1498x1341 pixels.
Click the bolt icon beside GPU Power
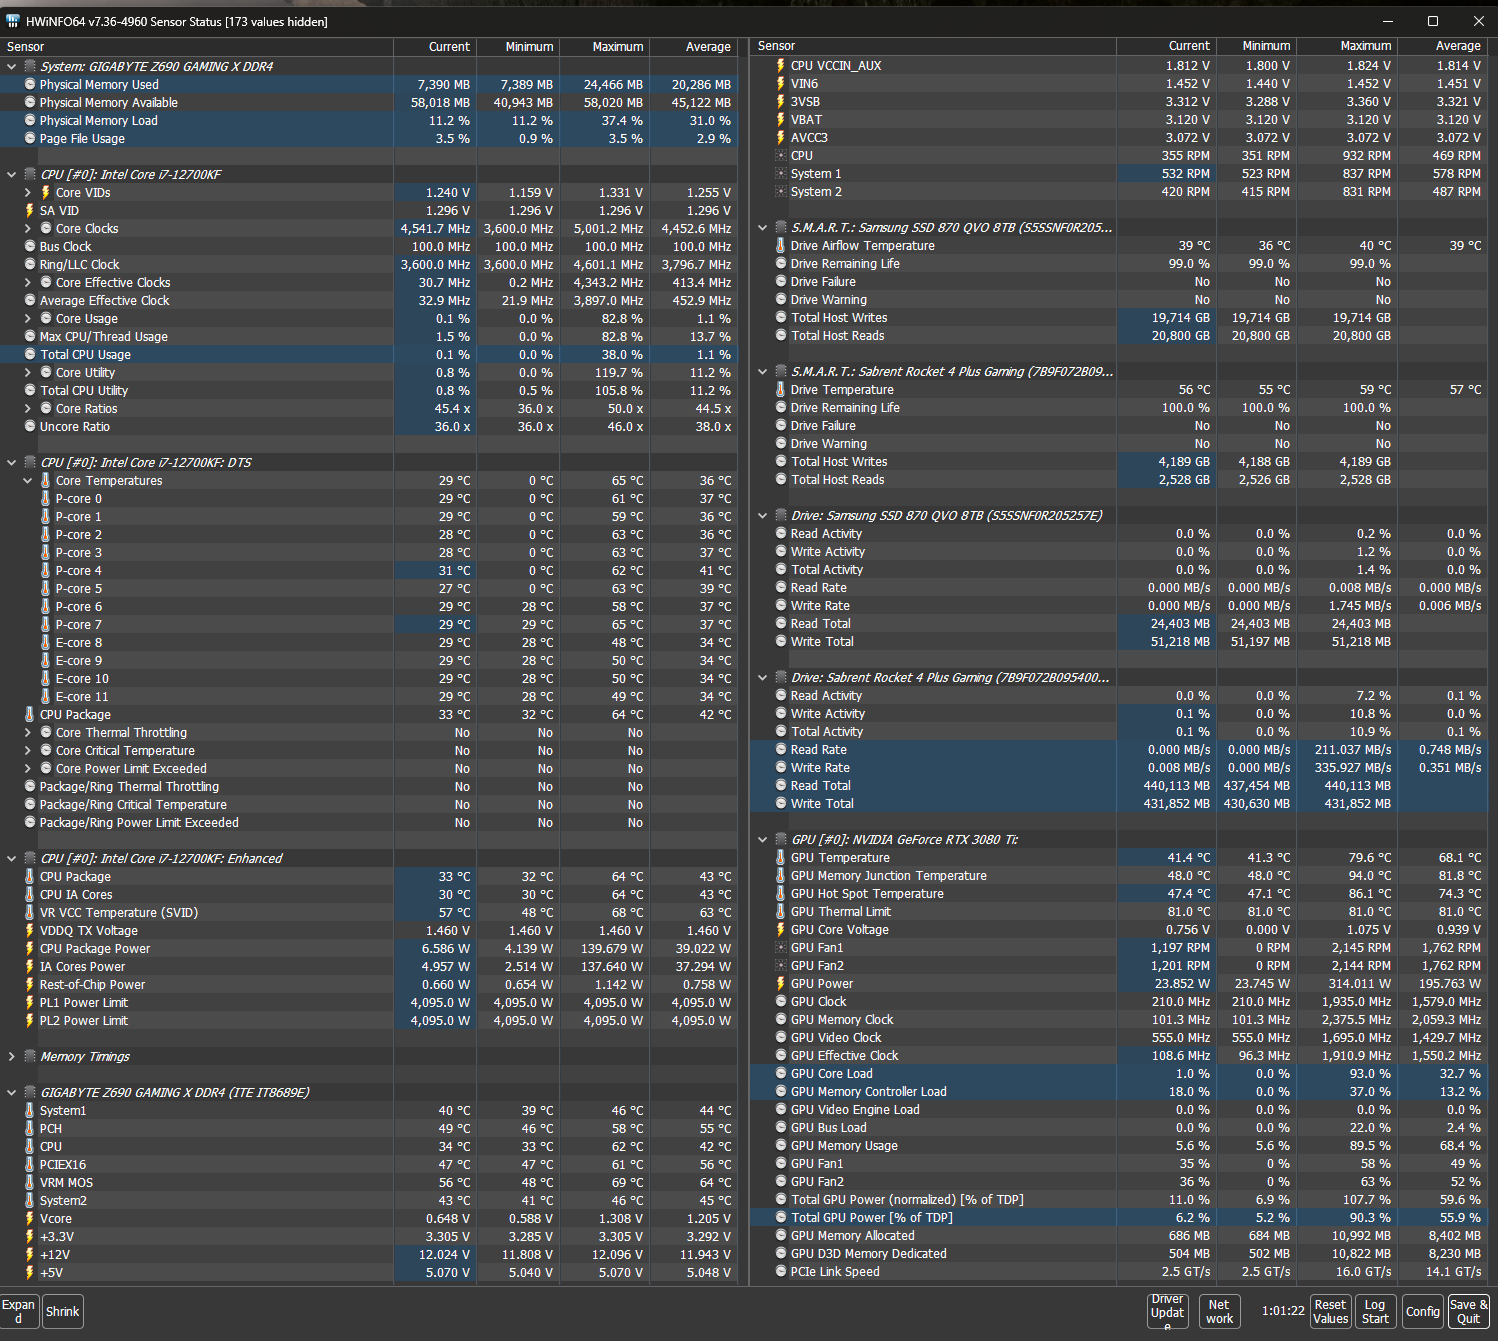coord(781,984)
